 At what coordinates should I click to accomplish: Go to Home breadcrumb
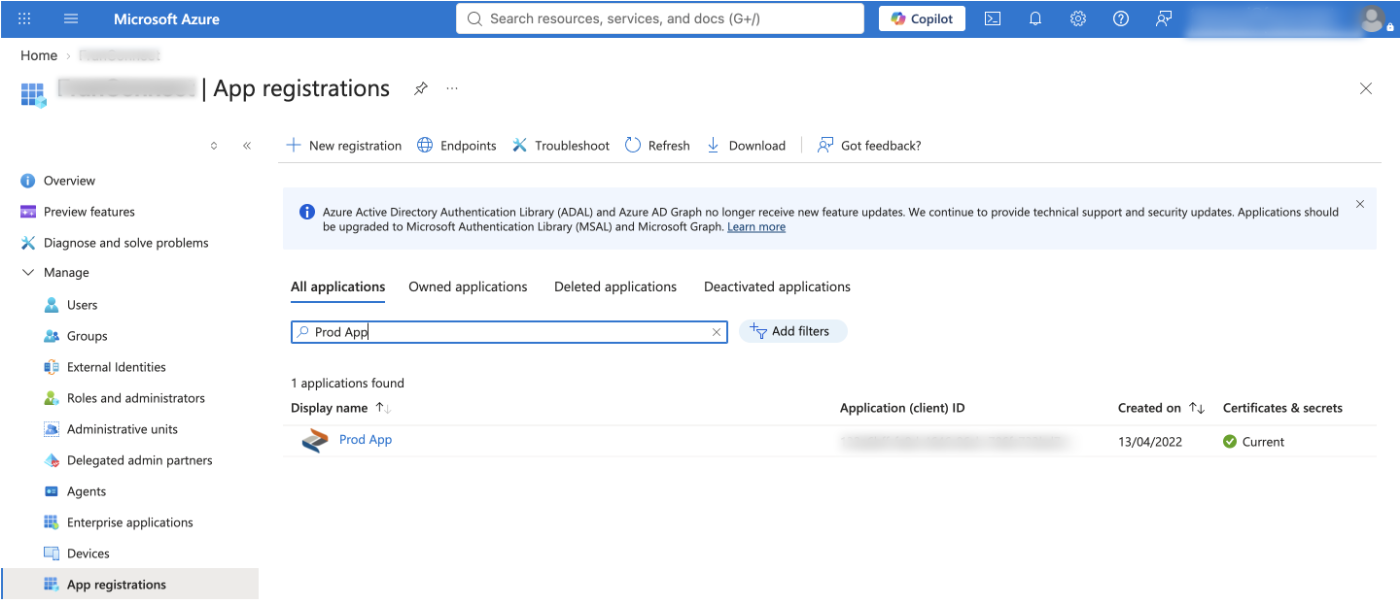click(x=39, y=56)
